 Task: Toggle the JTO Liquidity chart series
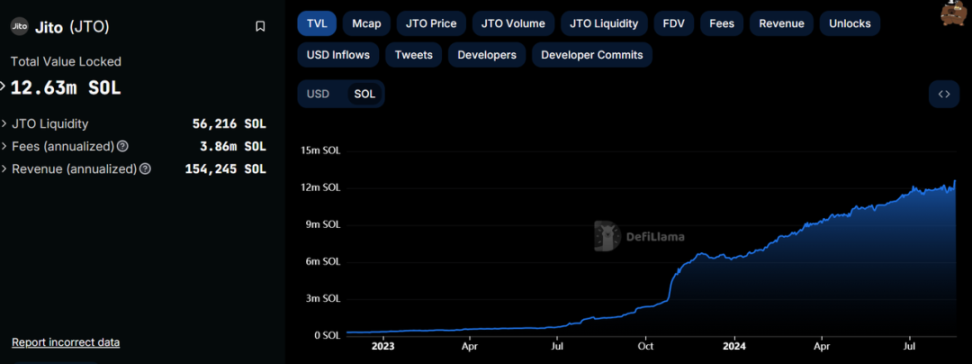(604, 24)
